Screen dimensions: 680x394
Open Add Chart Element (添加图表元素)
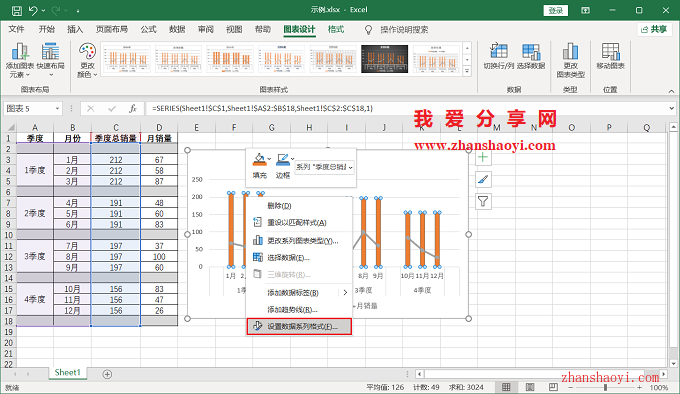tap(20, 60)
